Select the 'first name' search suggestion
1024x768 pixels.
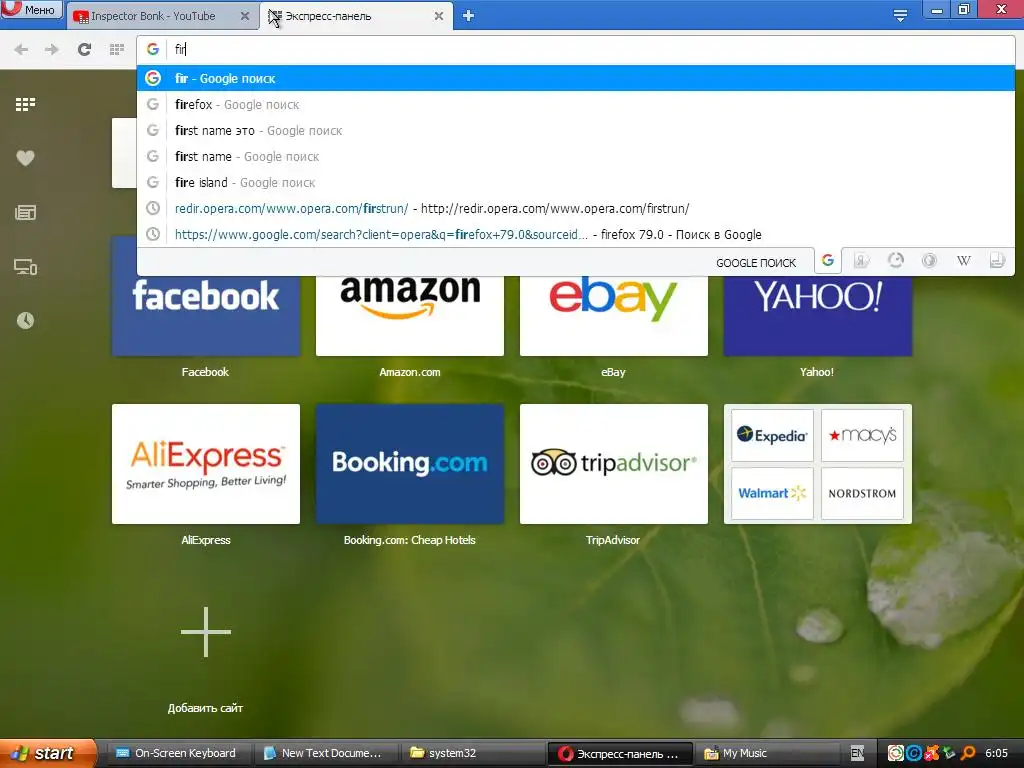click(576, 157)
